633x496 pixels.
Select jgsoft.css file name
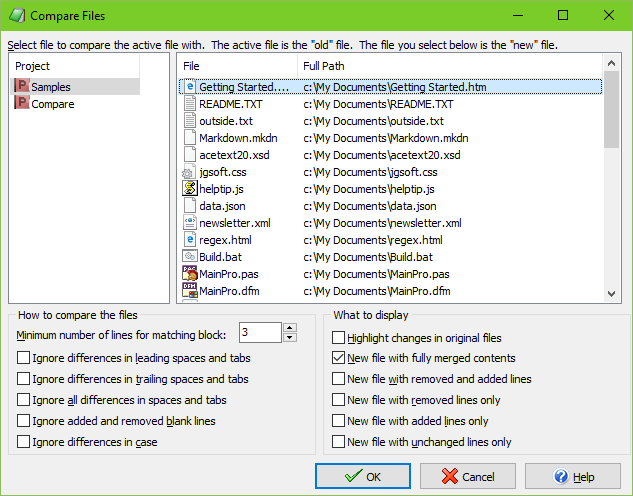click(x=223, y=172)
